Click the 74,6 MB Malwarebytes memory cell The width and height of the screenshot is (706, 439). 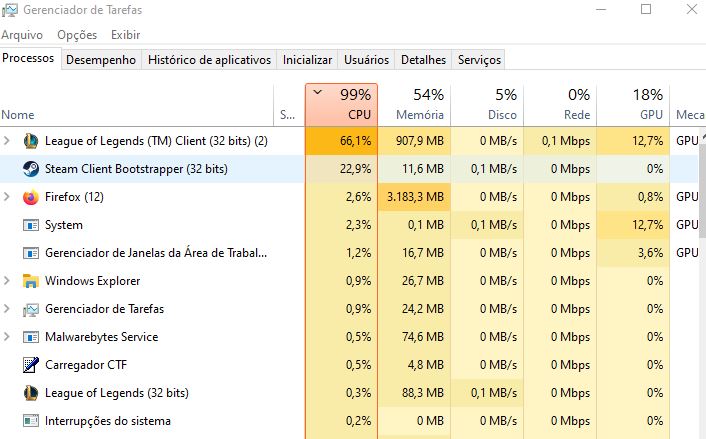pyautogui.click(x=414, y=337)
